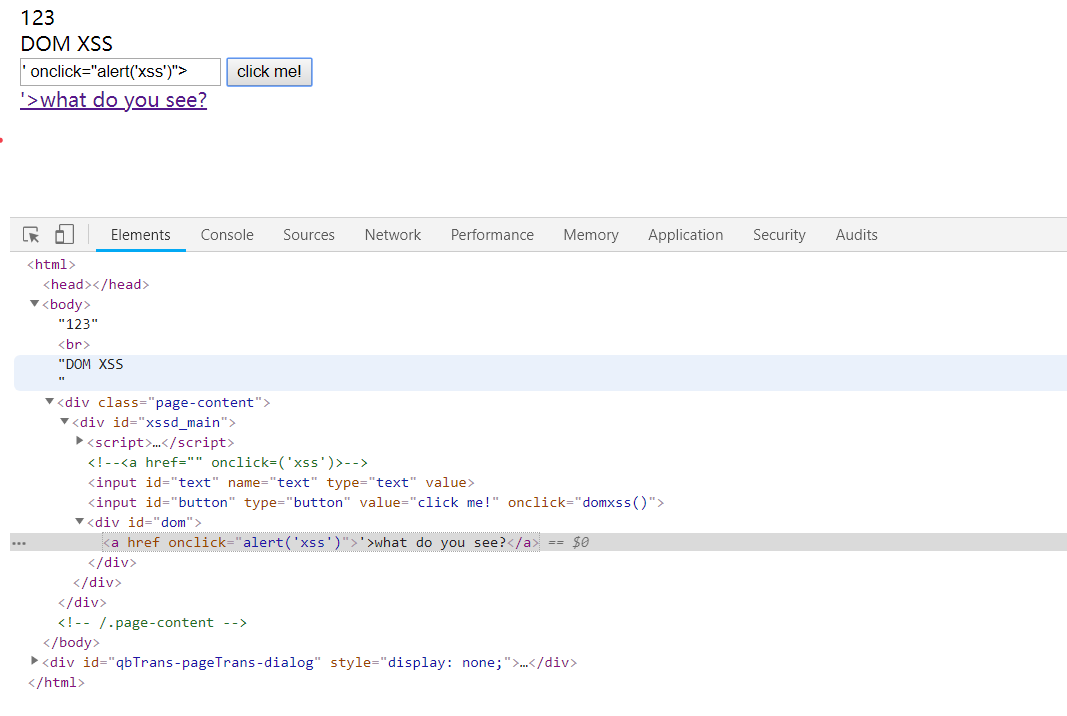1067x716 pixels.
Task: Activate the inspect element picker icon
Action: (x=31, y=235)
